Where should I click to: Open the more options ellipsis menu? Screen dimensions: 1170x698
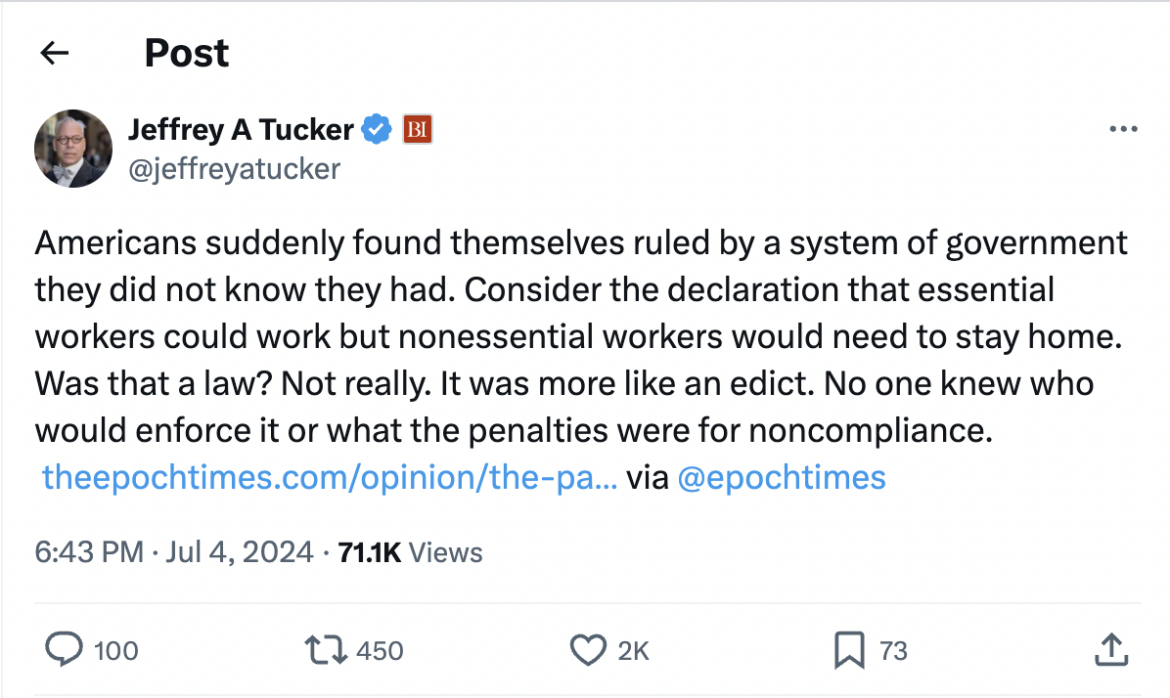[x=1124, y=129]
